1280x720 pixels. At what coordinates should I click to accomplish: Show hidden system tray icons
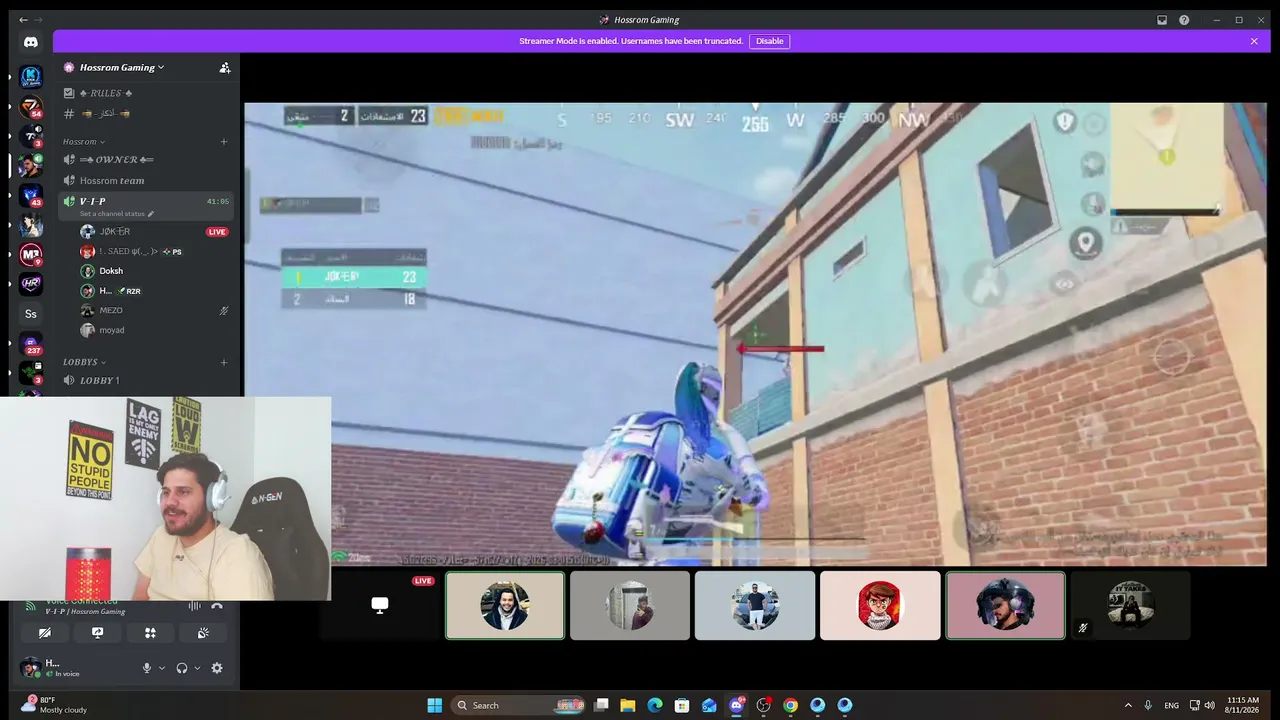(x=1128, y=705)
